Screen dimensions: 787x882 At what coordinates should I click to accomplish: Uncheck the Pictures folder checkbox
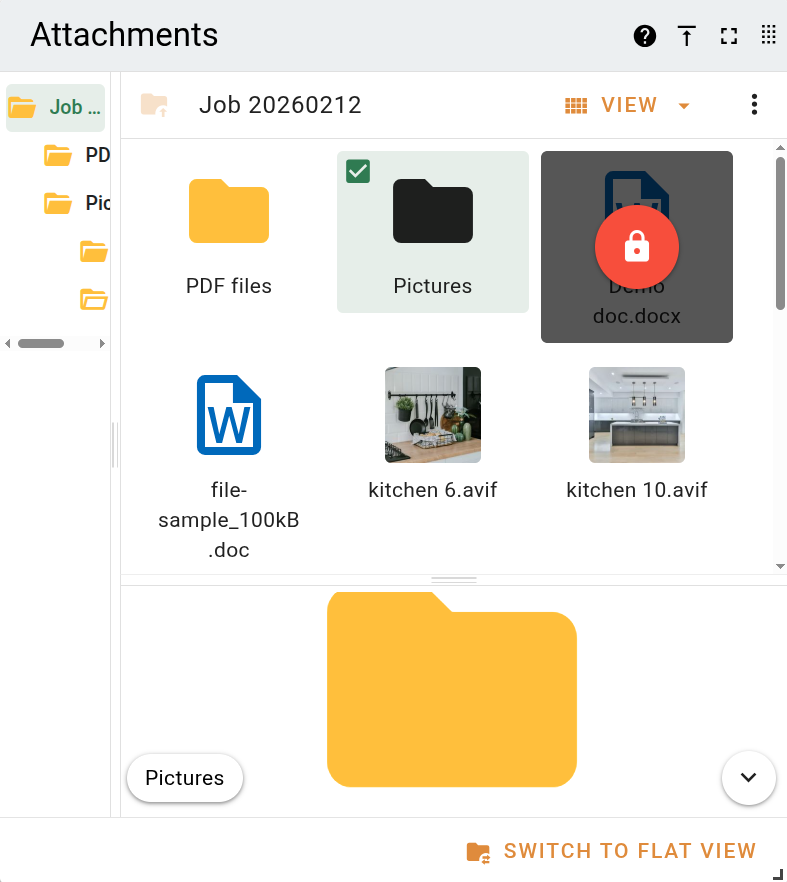click(358, 172)
